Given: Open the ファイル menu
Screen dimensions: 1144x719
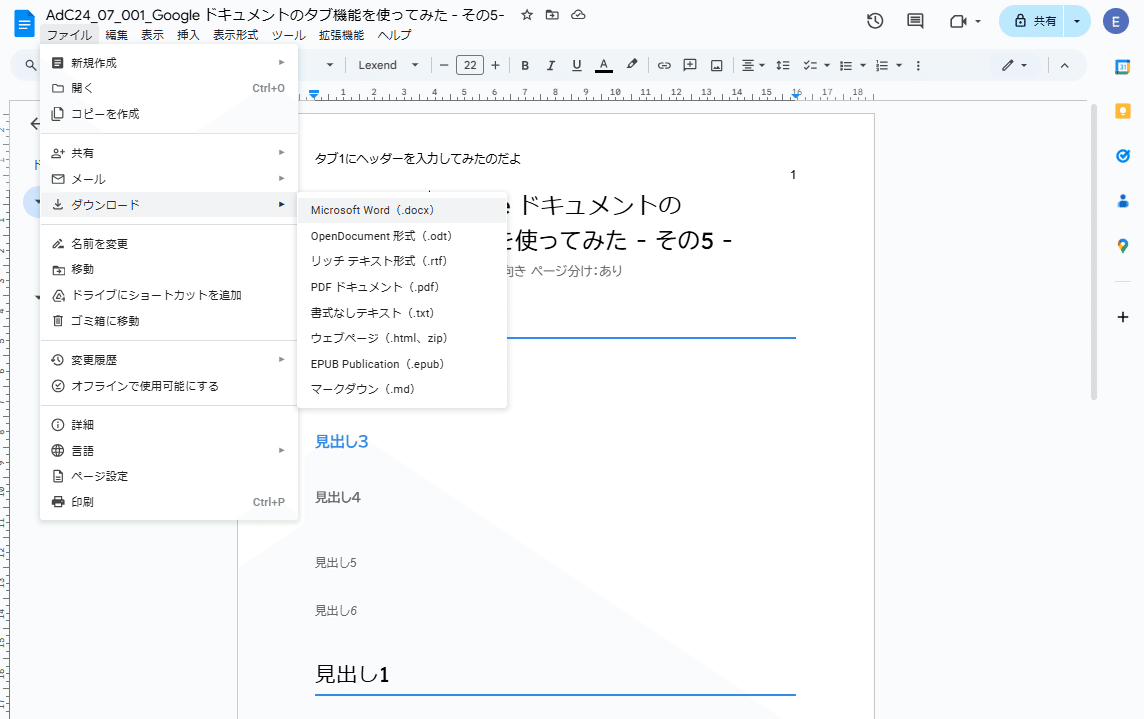Looking at the screenshot, I should [69, 35].
